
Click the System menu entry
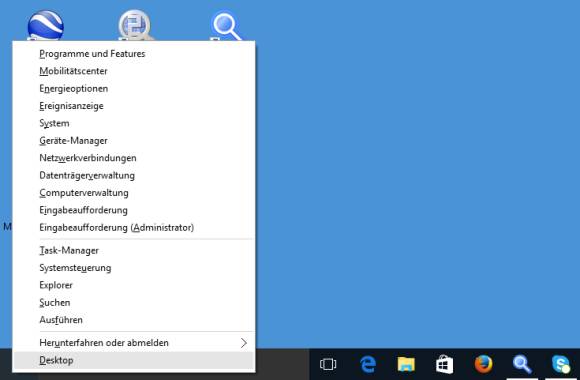(134, 123)
